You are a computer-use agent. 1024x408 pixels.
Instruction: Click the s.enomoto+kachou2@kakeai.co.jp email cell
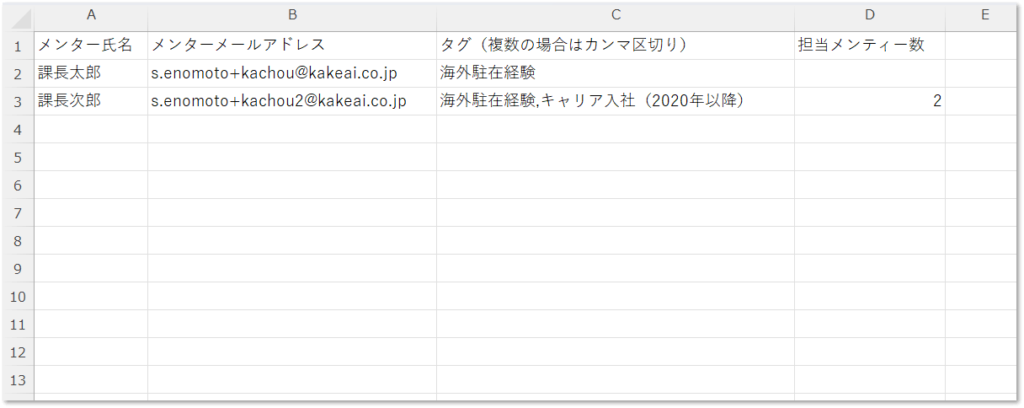coord(291,101)
